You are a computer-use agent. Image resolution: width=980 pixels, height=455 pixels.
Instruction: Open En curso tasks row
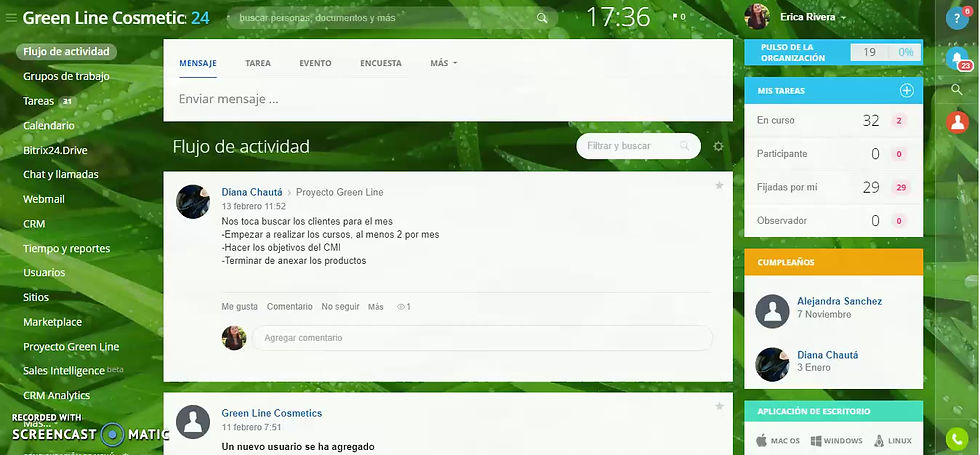pyautogui.click(x=833, y=121)
